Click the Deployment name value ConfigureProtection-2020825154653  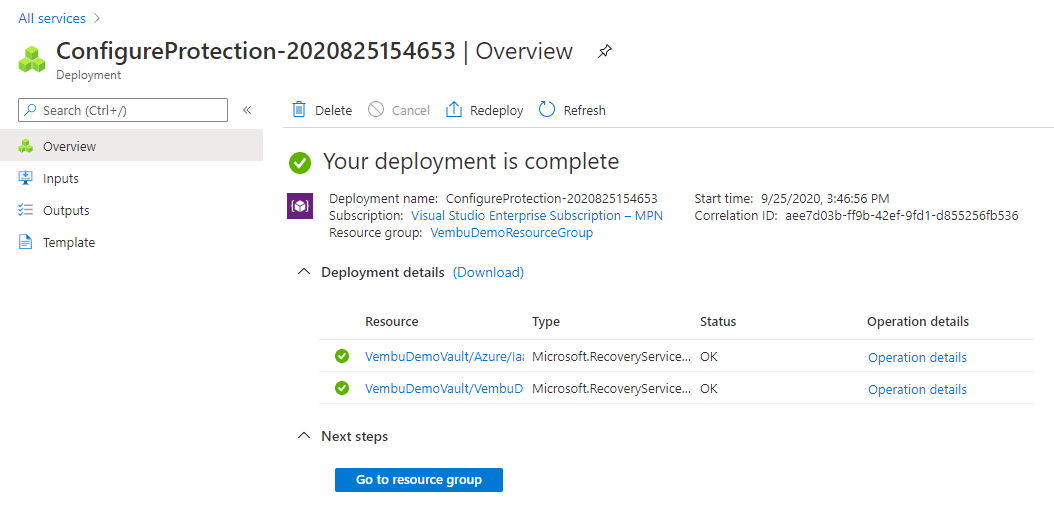[552, 198]
